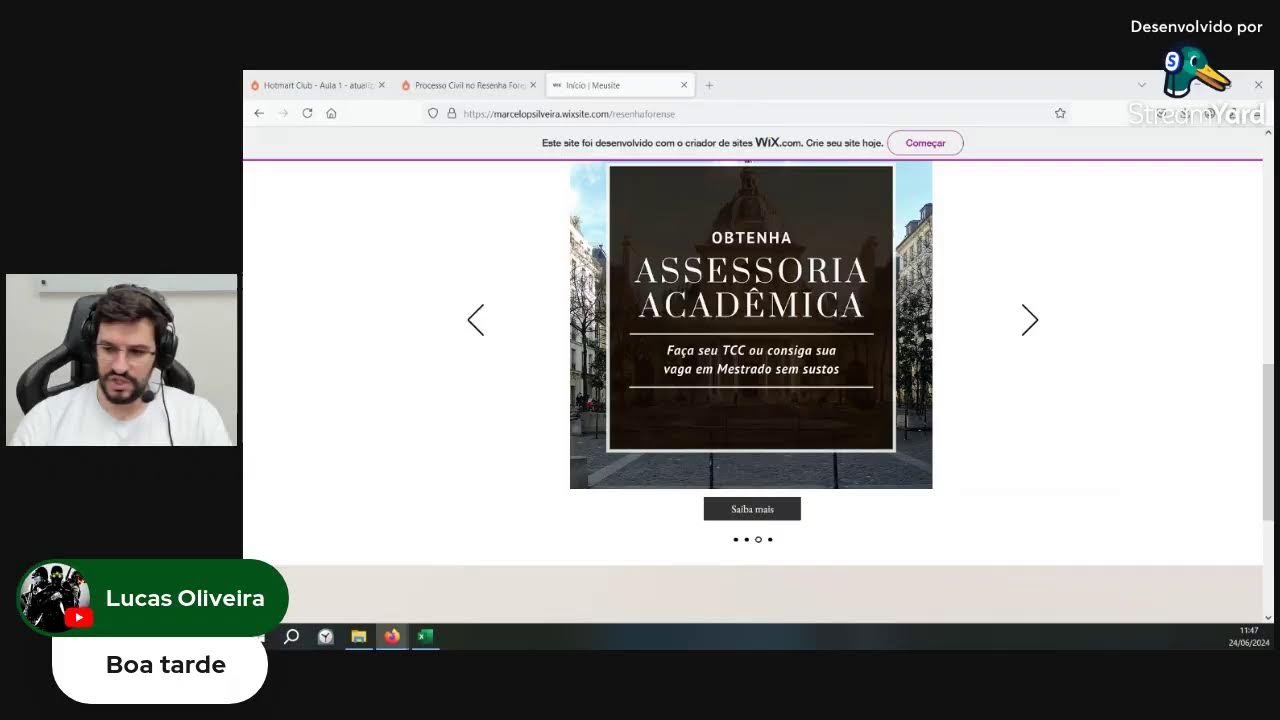Click the browser forward arrow
Viewport: 1280px width, 720px height.
pyautogui.click(x=283, y=113)
